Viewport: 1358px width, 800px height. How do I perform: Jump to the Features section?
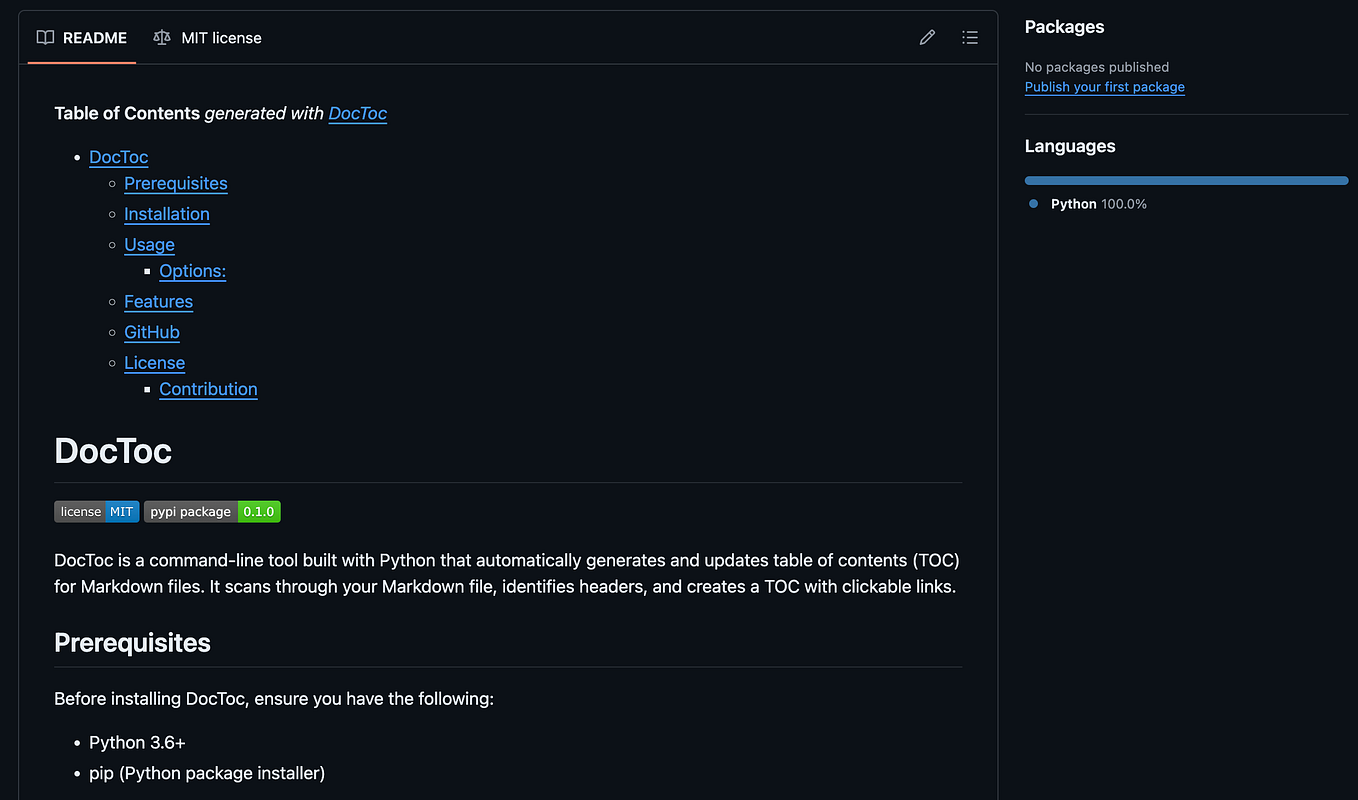point(158,301)
